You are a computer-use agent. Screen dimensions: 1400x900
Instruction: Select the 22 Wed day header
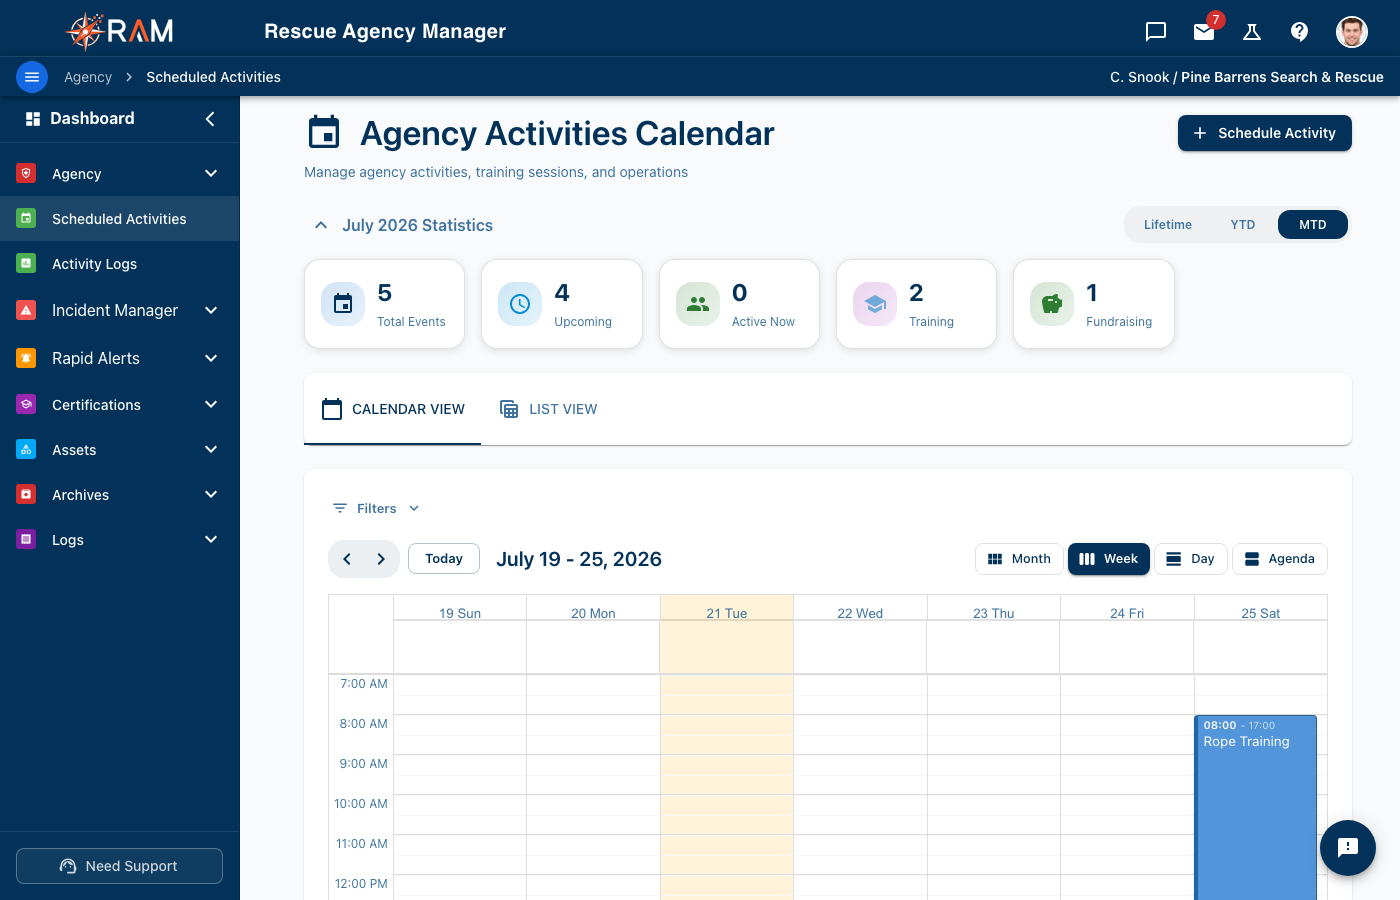pos(860,612)
